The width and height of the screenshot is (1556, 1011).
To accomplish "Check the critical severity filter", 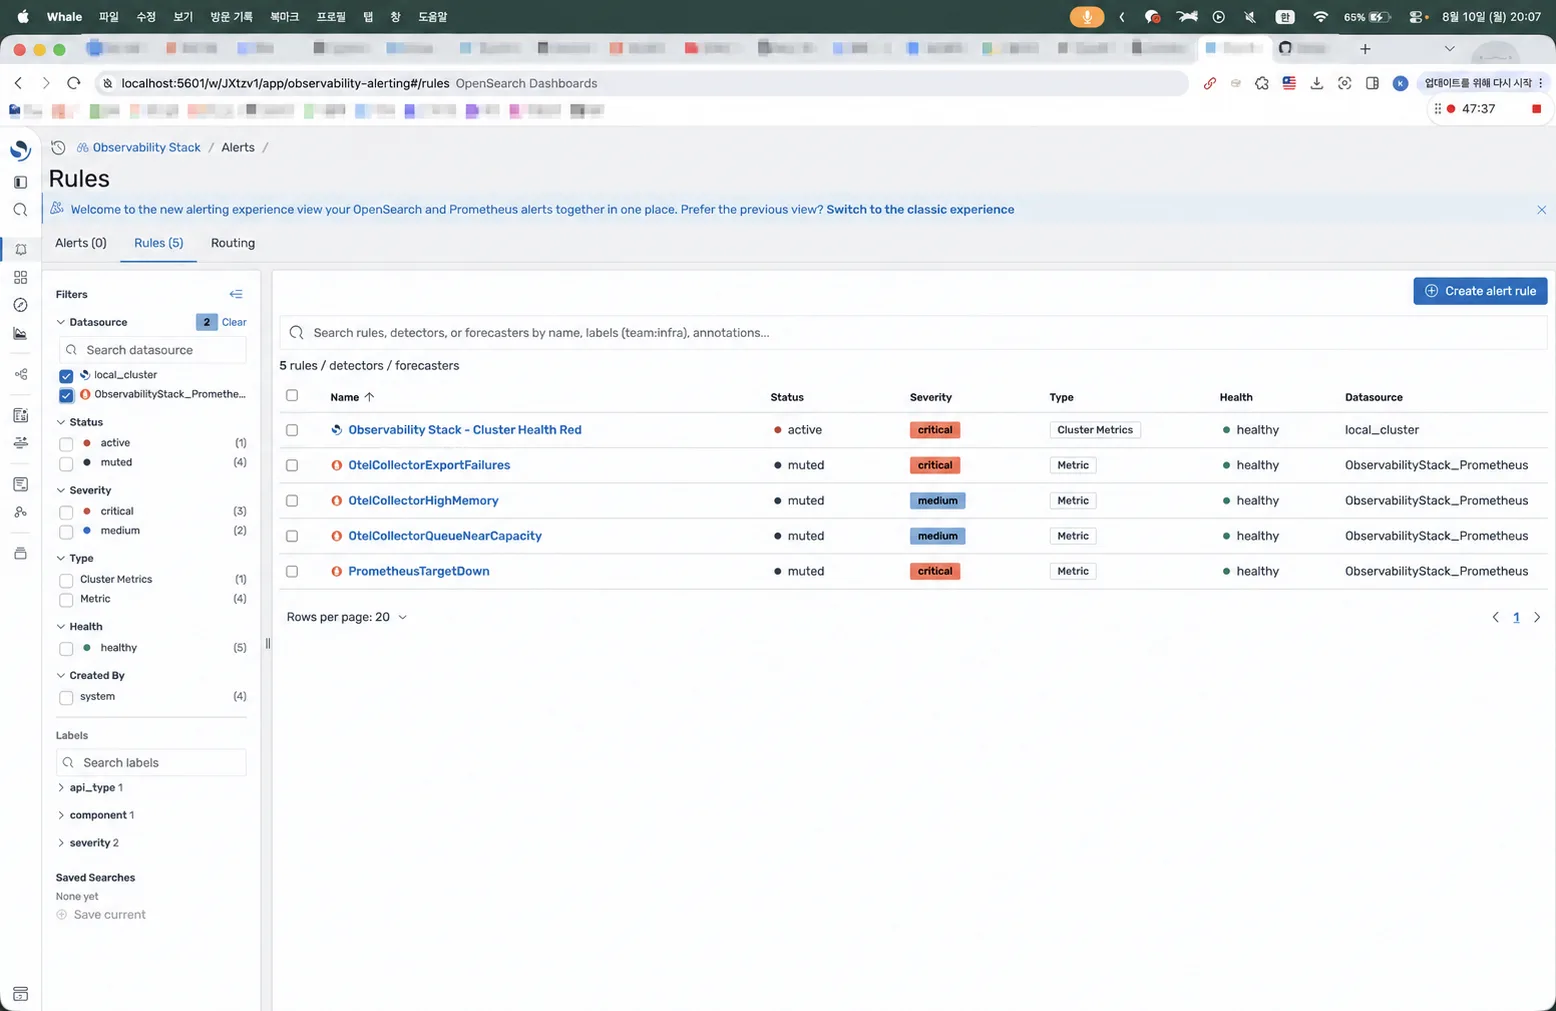I will [66, 512].
